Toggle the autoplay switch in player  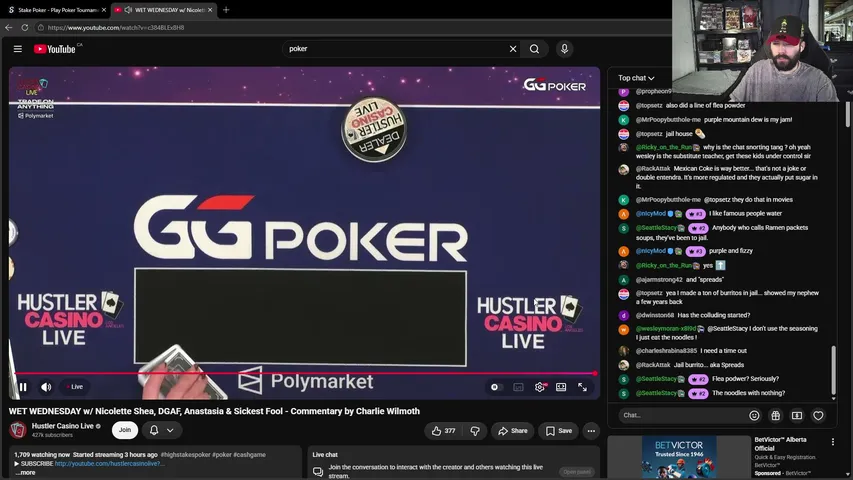click(497, 387)
